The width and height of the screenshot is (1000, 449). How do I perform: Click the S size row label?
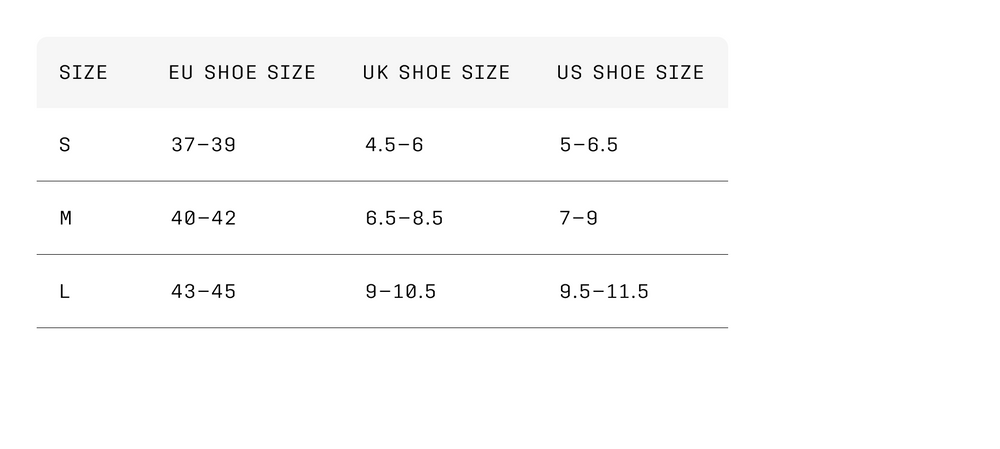65,145
